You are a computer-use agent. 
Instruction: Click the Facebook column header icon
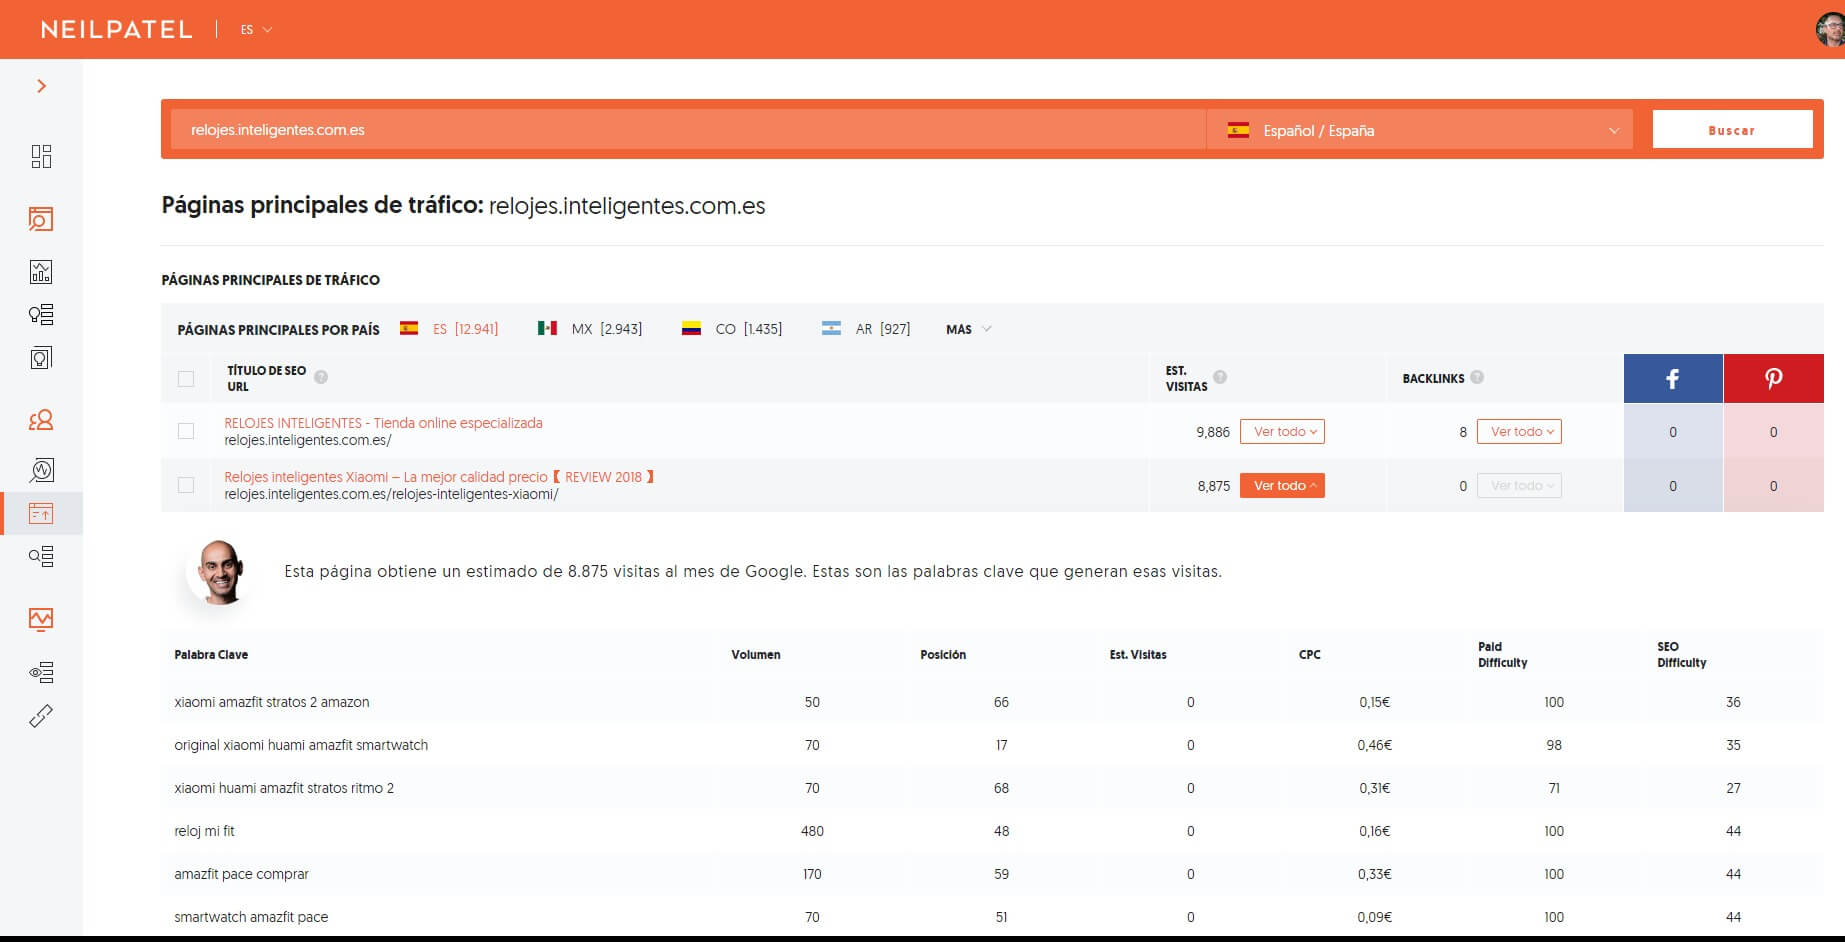[x=1673, y=378]
